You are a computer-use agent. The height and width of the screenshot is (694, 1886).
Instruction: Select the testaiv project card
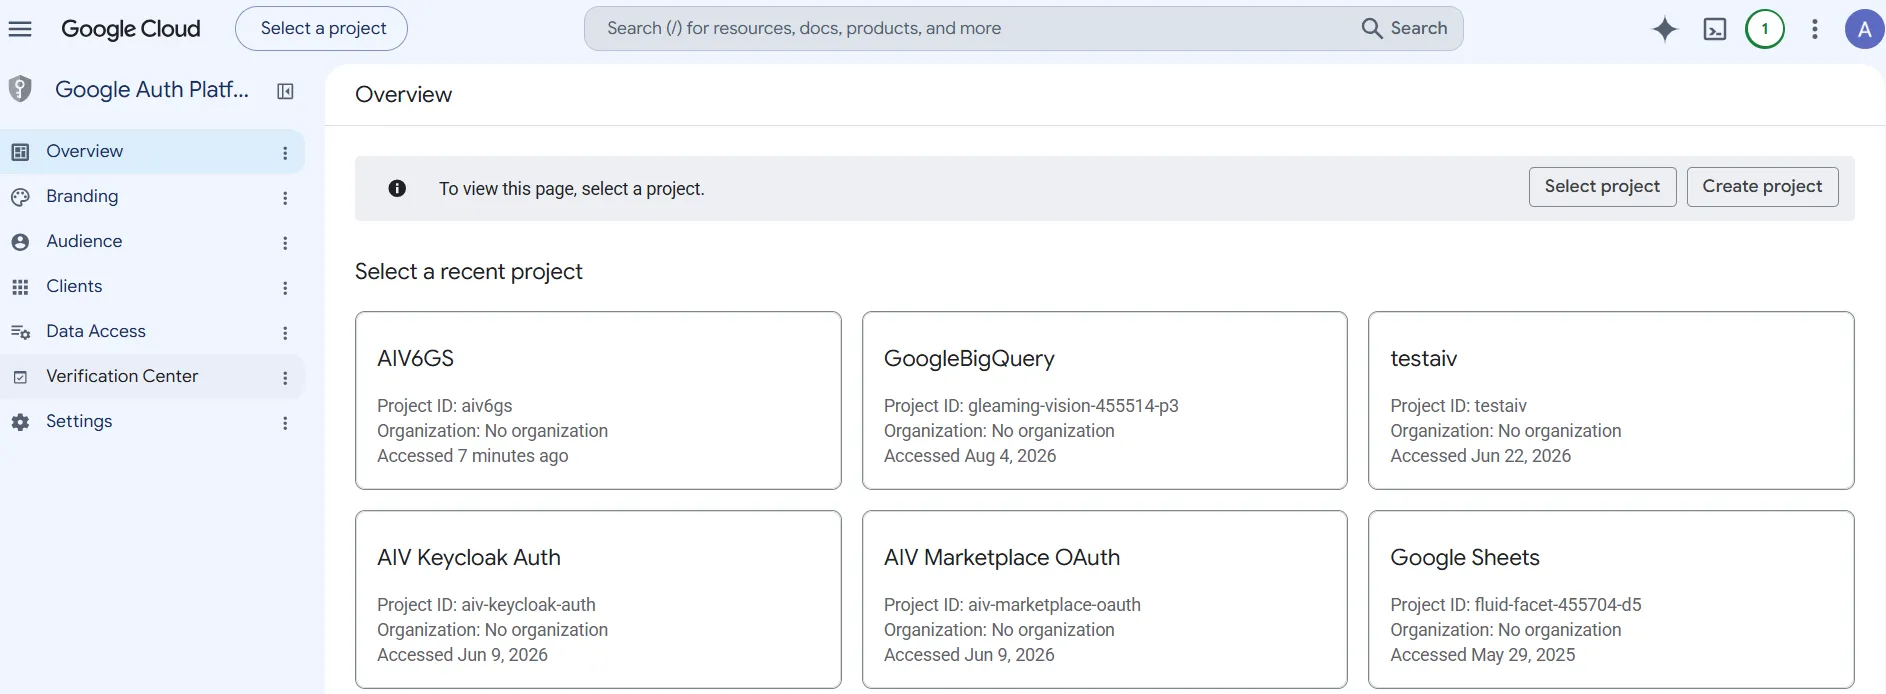click(1611, 400)
